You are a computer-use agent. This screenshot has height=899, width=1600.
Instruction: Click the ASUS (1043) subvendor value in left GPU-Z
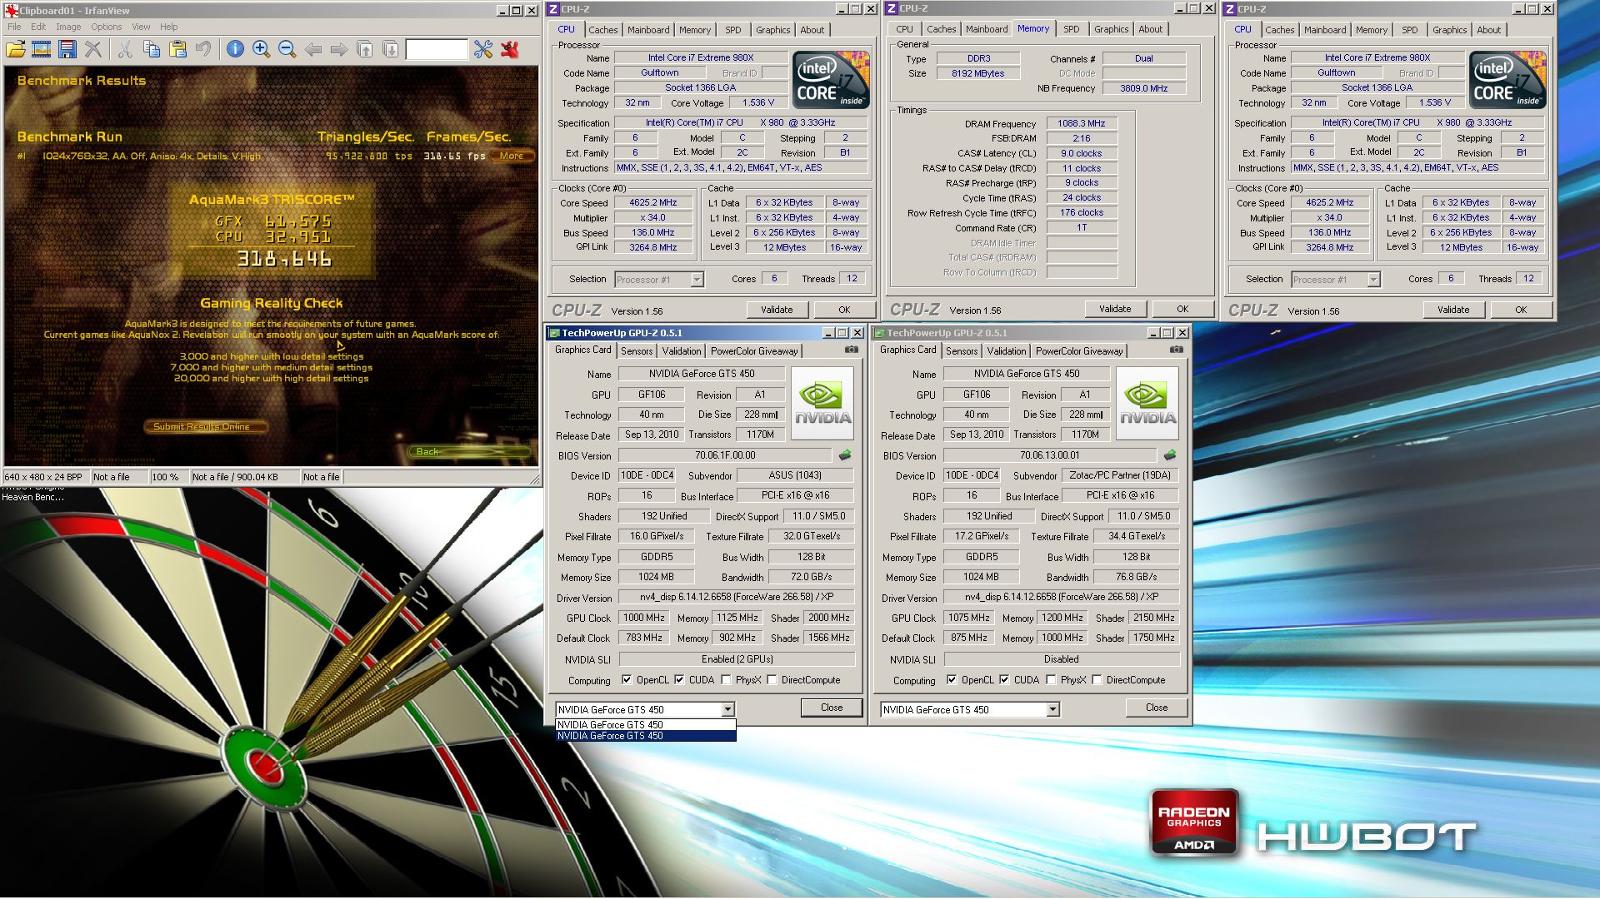pos(795,476)
